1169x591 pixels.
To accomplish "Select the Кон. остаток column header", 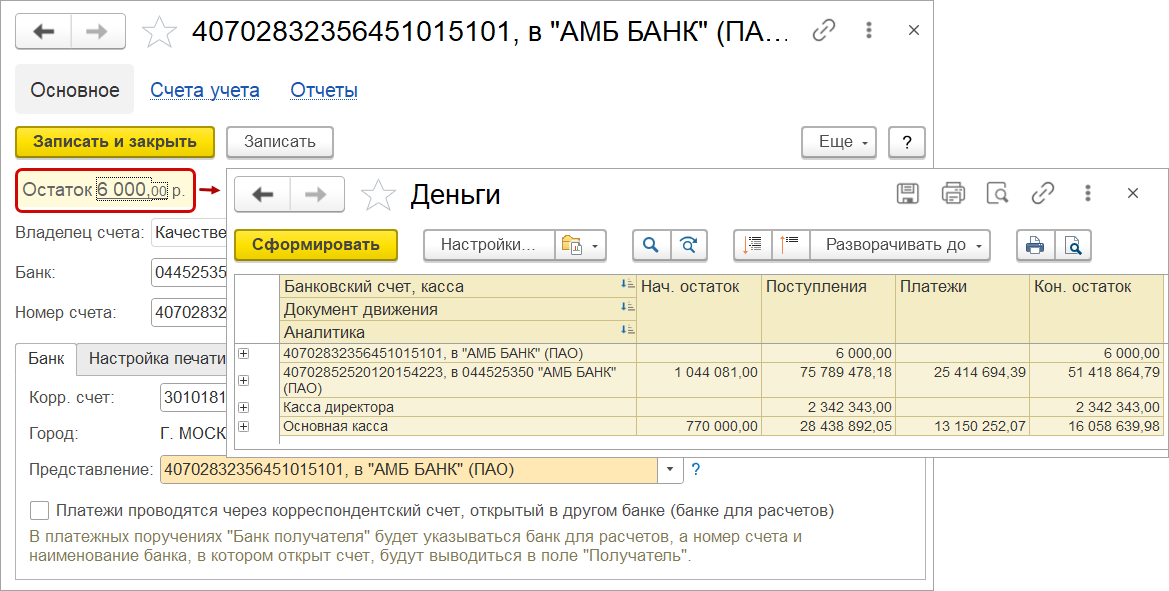I will click(1096, 309).
